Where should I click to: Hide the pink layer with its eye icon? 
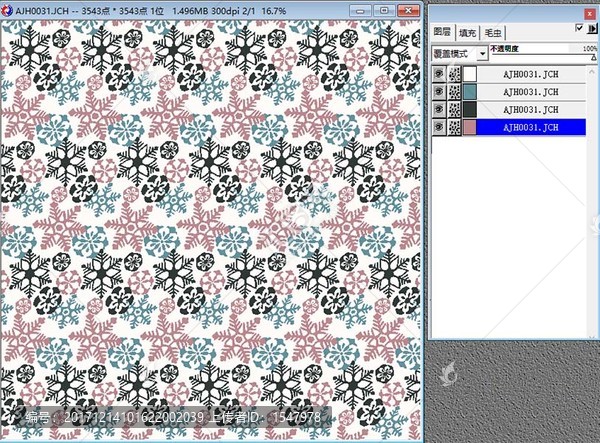point(439,127)
